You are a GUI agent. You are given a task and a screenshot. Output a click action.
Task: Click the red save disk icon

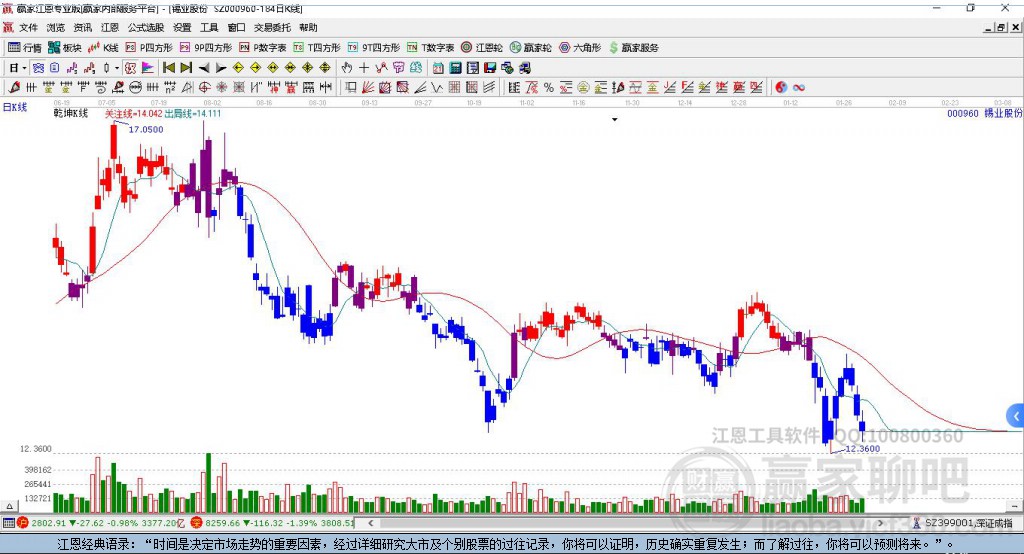click(490, 68)
